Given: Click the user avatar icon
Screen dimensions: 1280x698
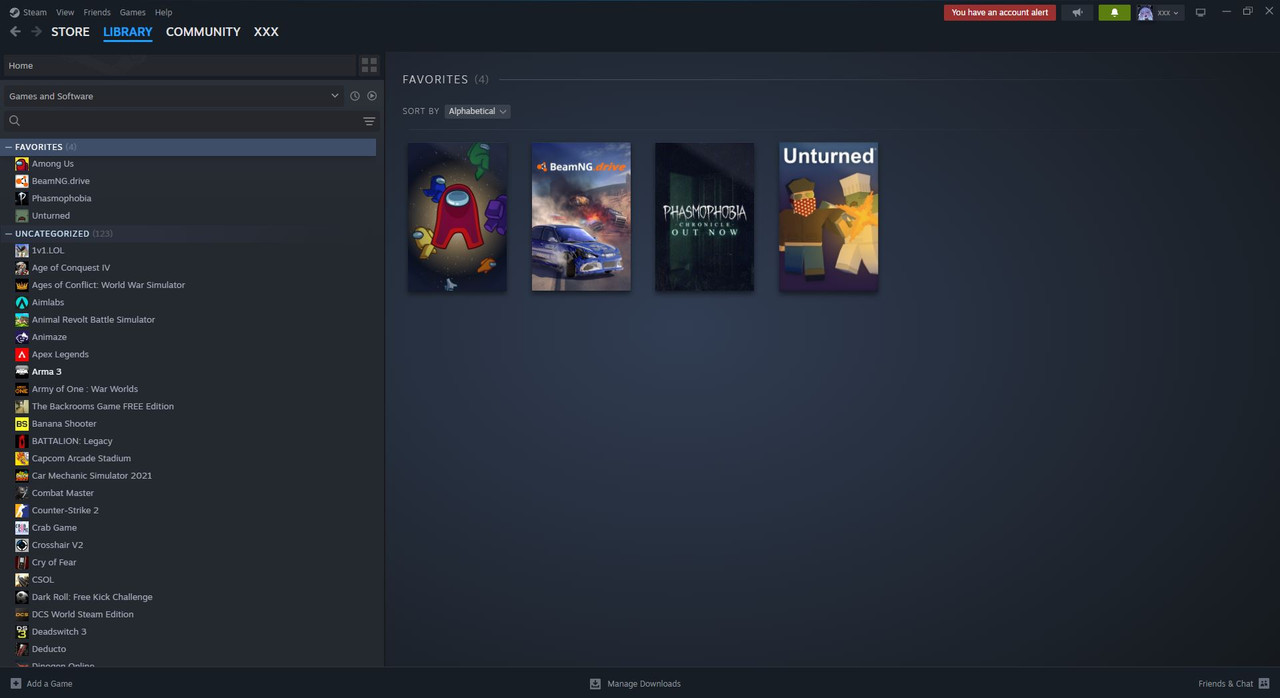Looking at the screenshot, I should (1145, 13).
